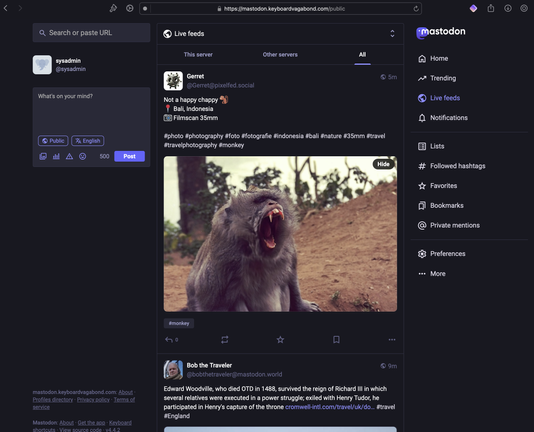Open the #photography hashtag

[x=204, y=136]
